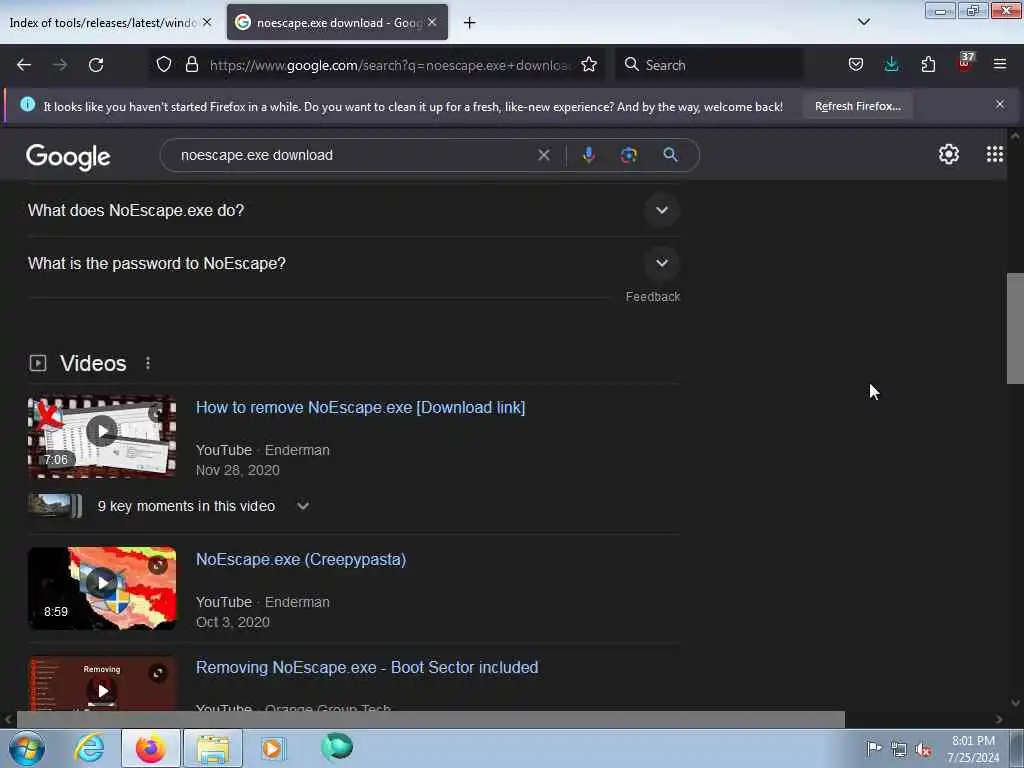Bookmark this page with star icon
This screenshot has height=768, width=1024.
tap(589, 65)
